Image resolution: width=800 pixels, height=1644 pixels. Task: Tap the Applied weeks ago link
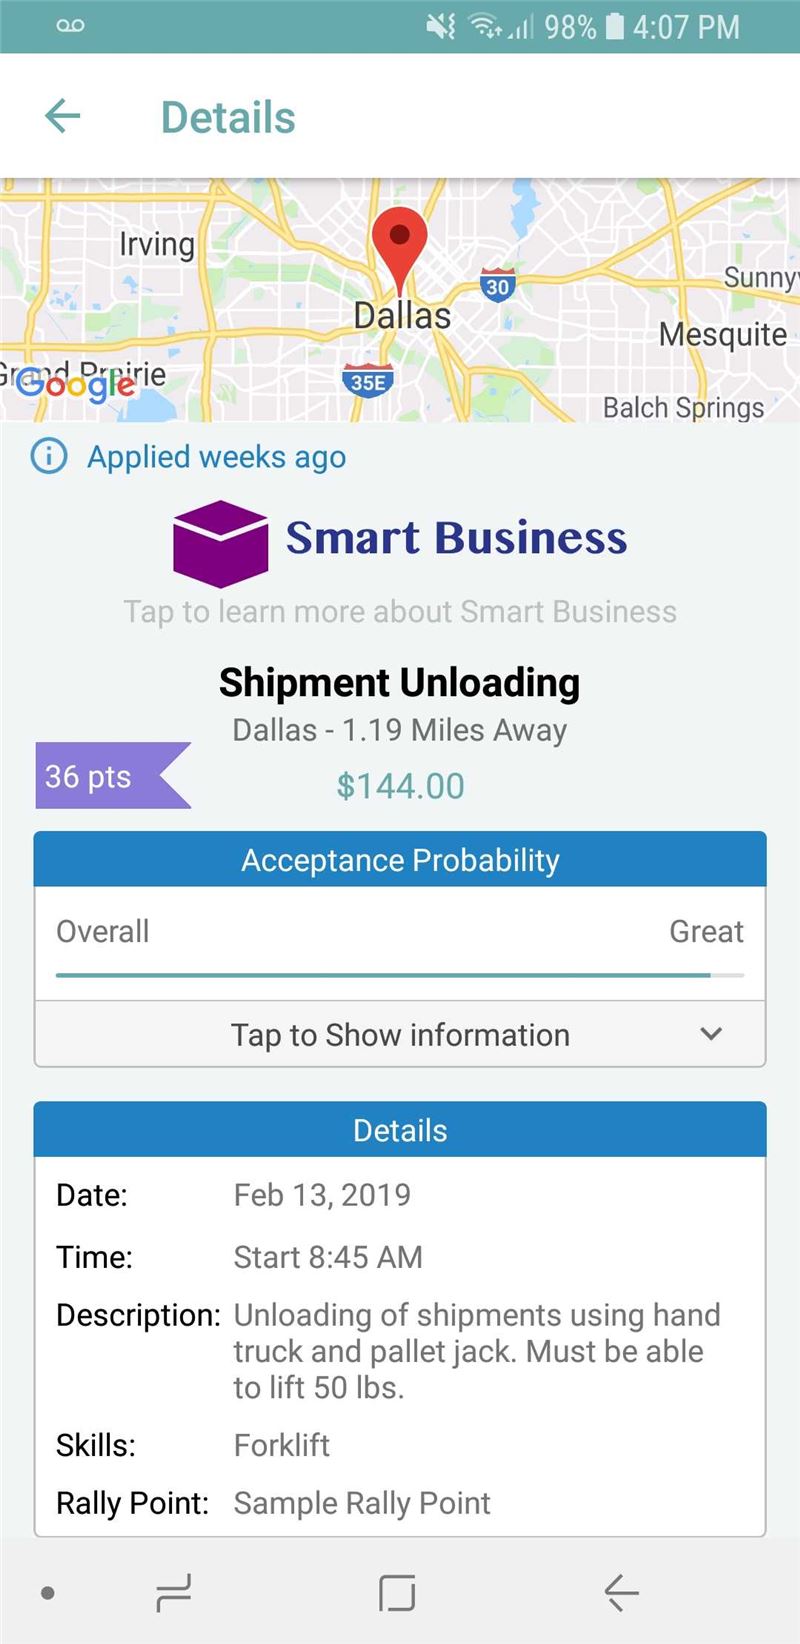[216, 457]
